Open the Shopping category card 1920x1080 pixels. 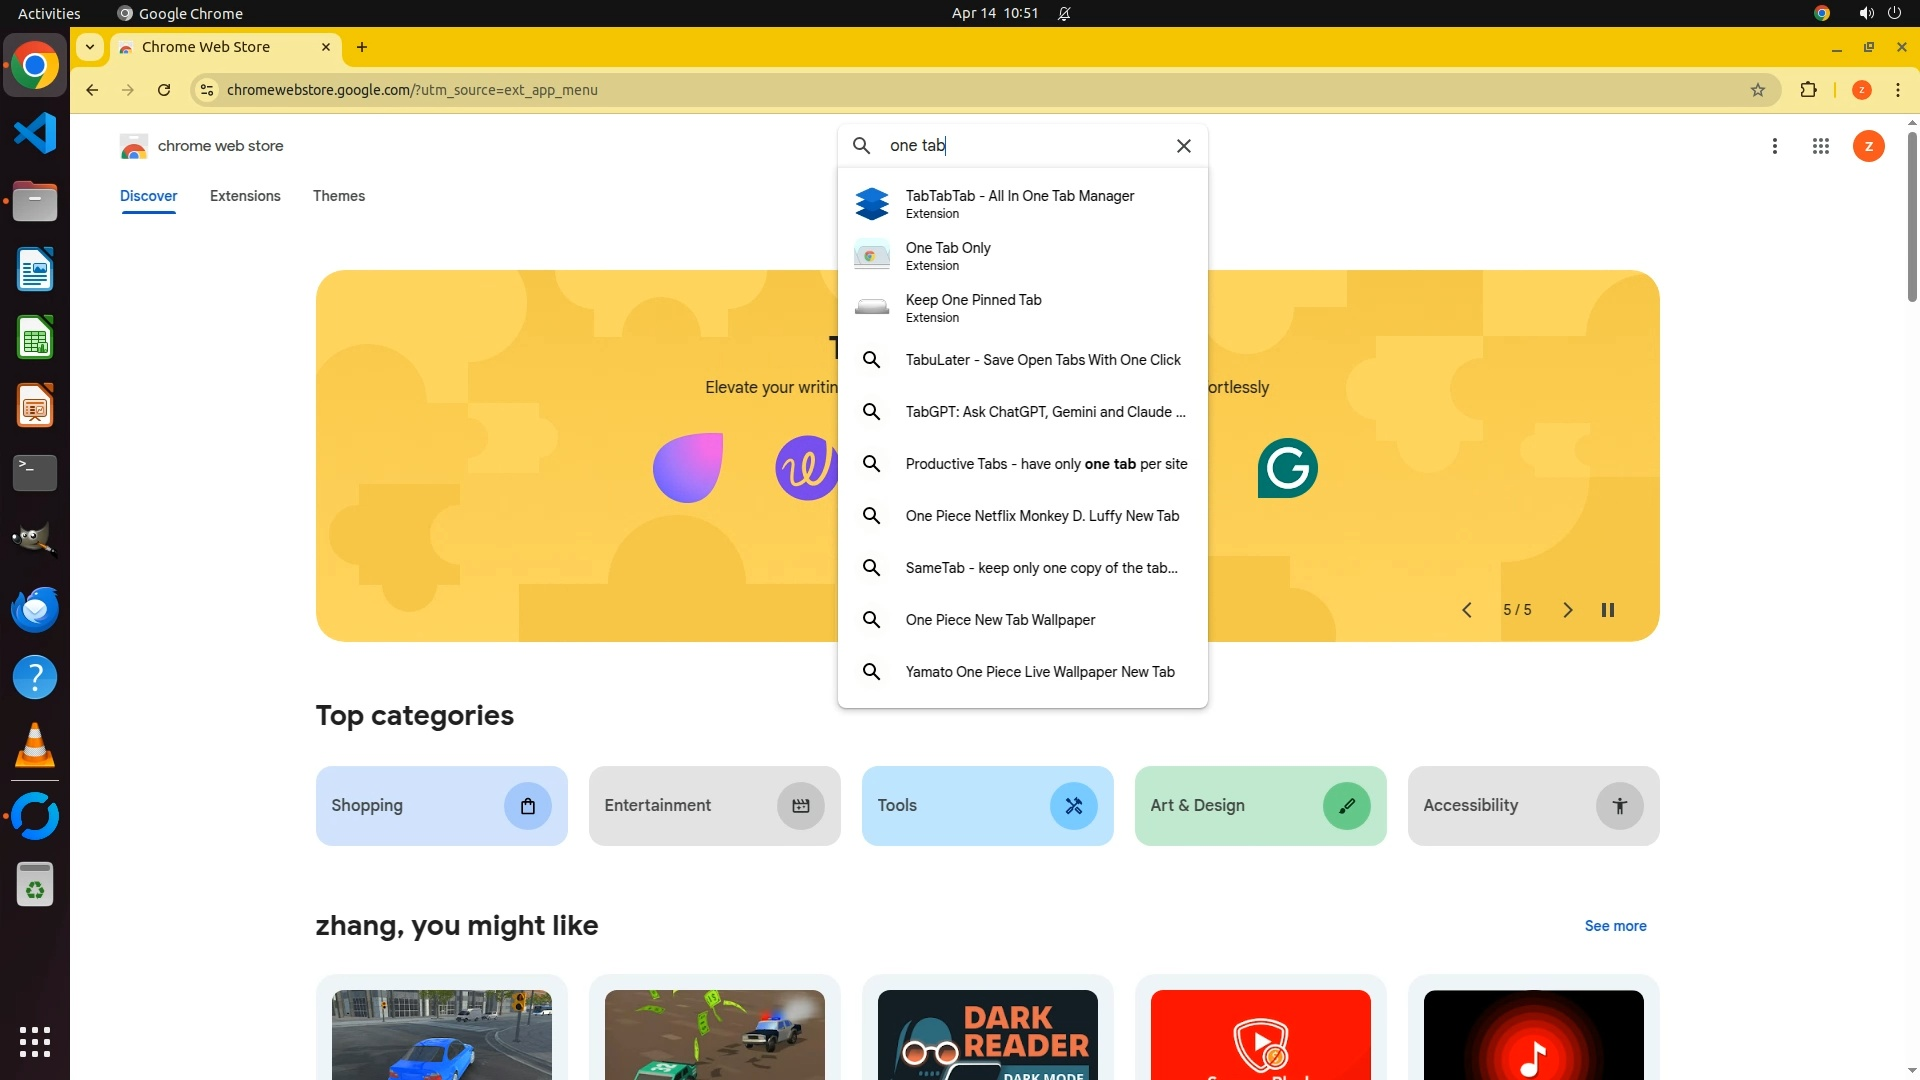coord(441,806)
